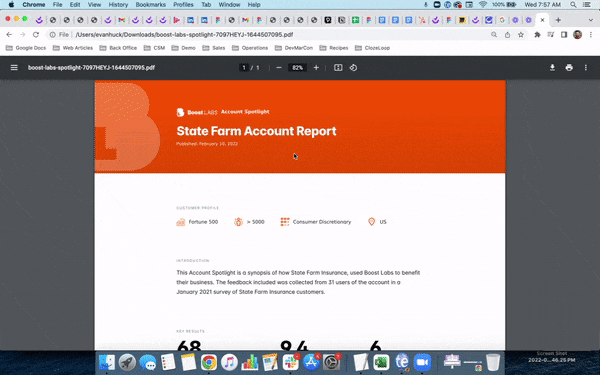Go back in Chrome history
The width and height of the screenshot is (600, 375).
[x=9, y=35]
